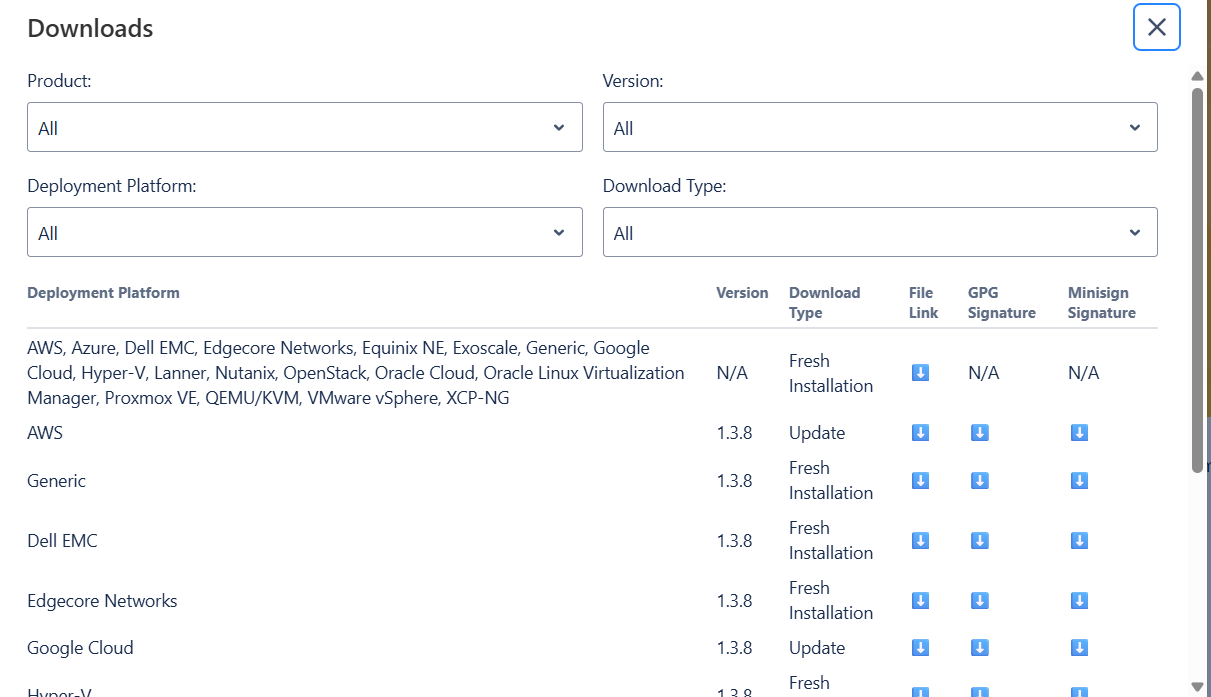Expand the Deployment Platform filter
This screenshot has width=1211, height=697.
[x=304, y=231]
